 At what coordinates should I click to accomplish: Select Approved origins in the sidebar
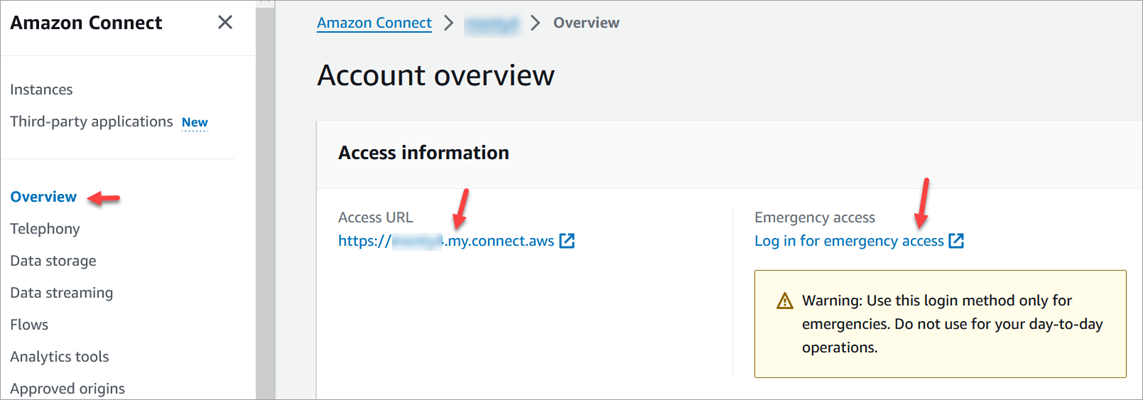67,389
